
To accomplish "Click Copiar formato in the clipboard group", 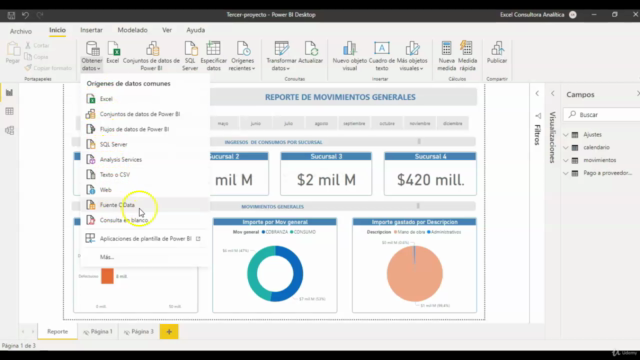I will click(48, 68).
